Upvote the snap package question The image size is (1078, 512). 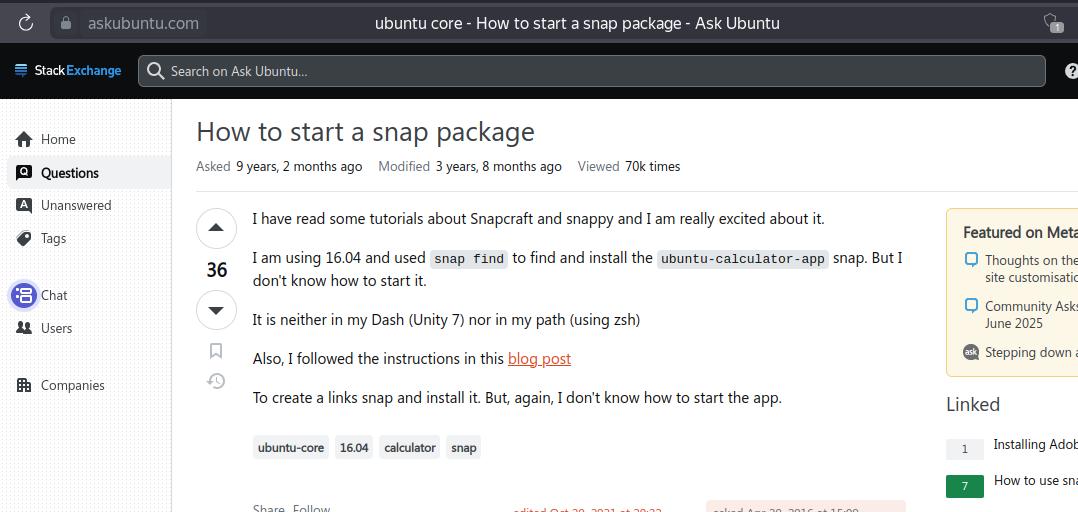pos(216,228)
